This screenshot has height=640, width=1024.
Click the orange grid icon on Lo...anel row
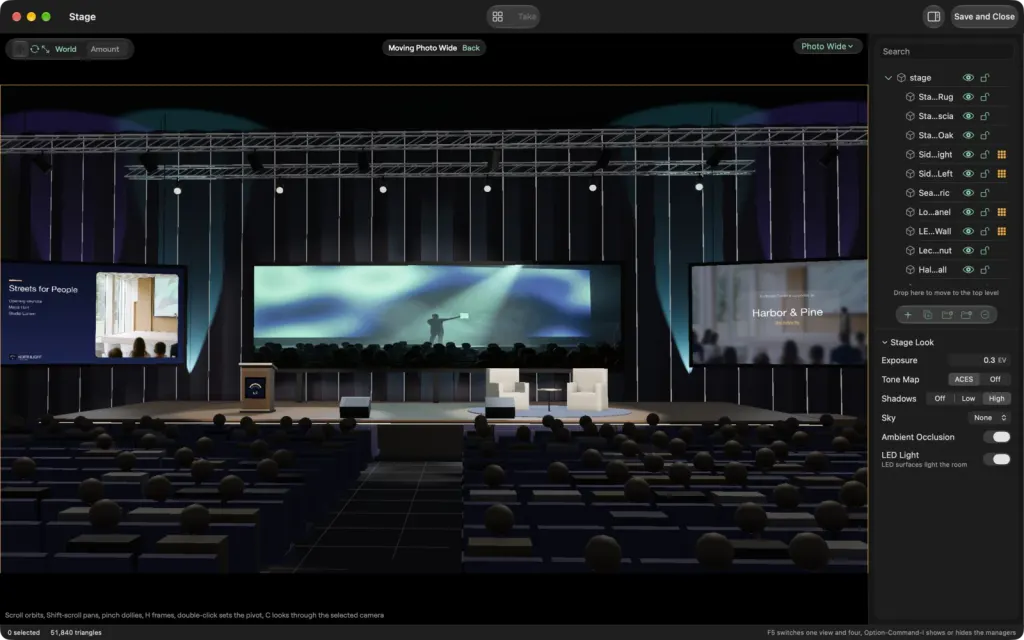click(1002, 212)
